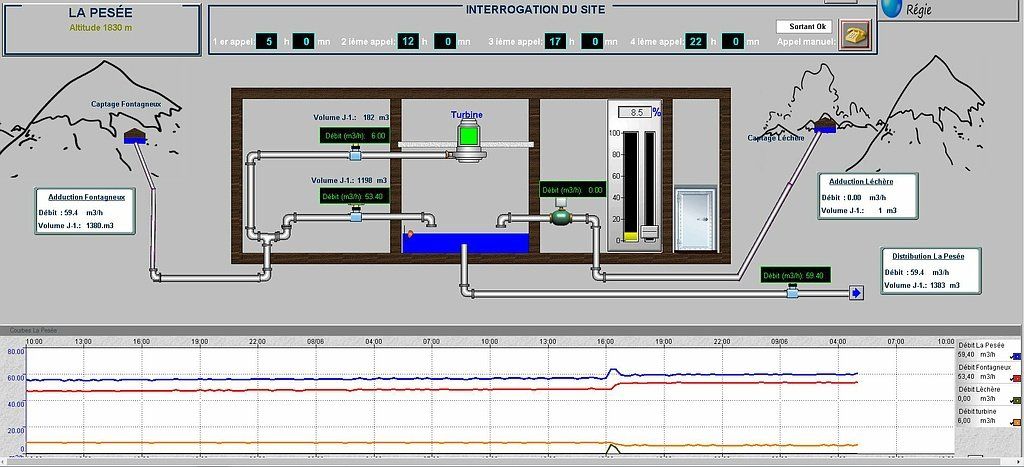Image resolution: width=1024 pixels, height=467 pixels.
Task: Click the turbine line flow meter
Action: (x=355, y=155)
